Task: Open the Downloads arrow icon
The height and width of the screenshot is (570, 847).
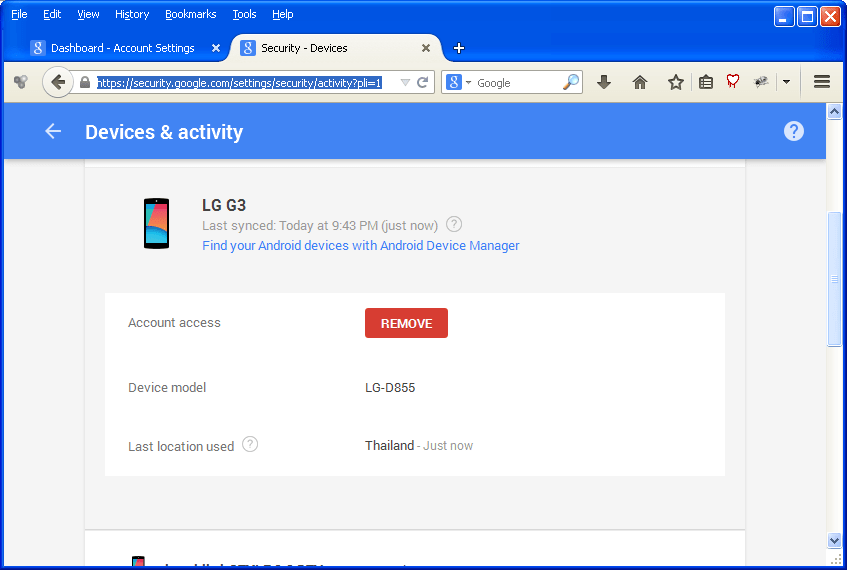Action: (x=604, y=82)
